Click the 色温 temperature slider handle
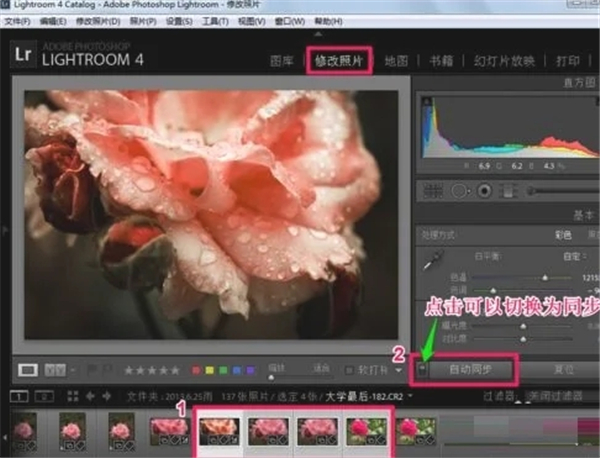Viewport: 600px width, 458px height. pos(545,278)
